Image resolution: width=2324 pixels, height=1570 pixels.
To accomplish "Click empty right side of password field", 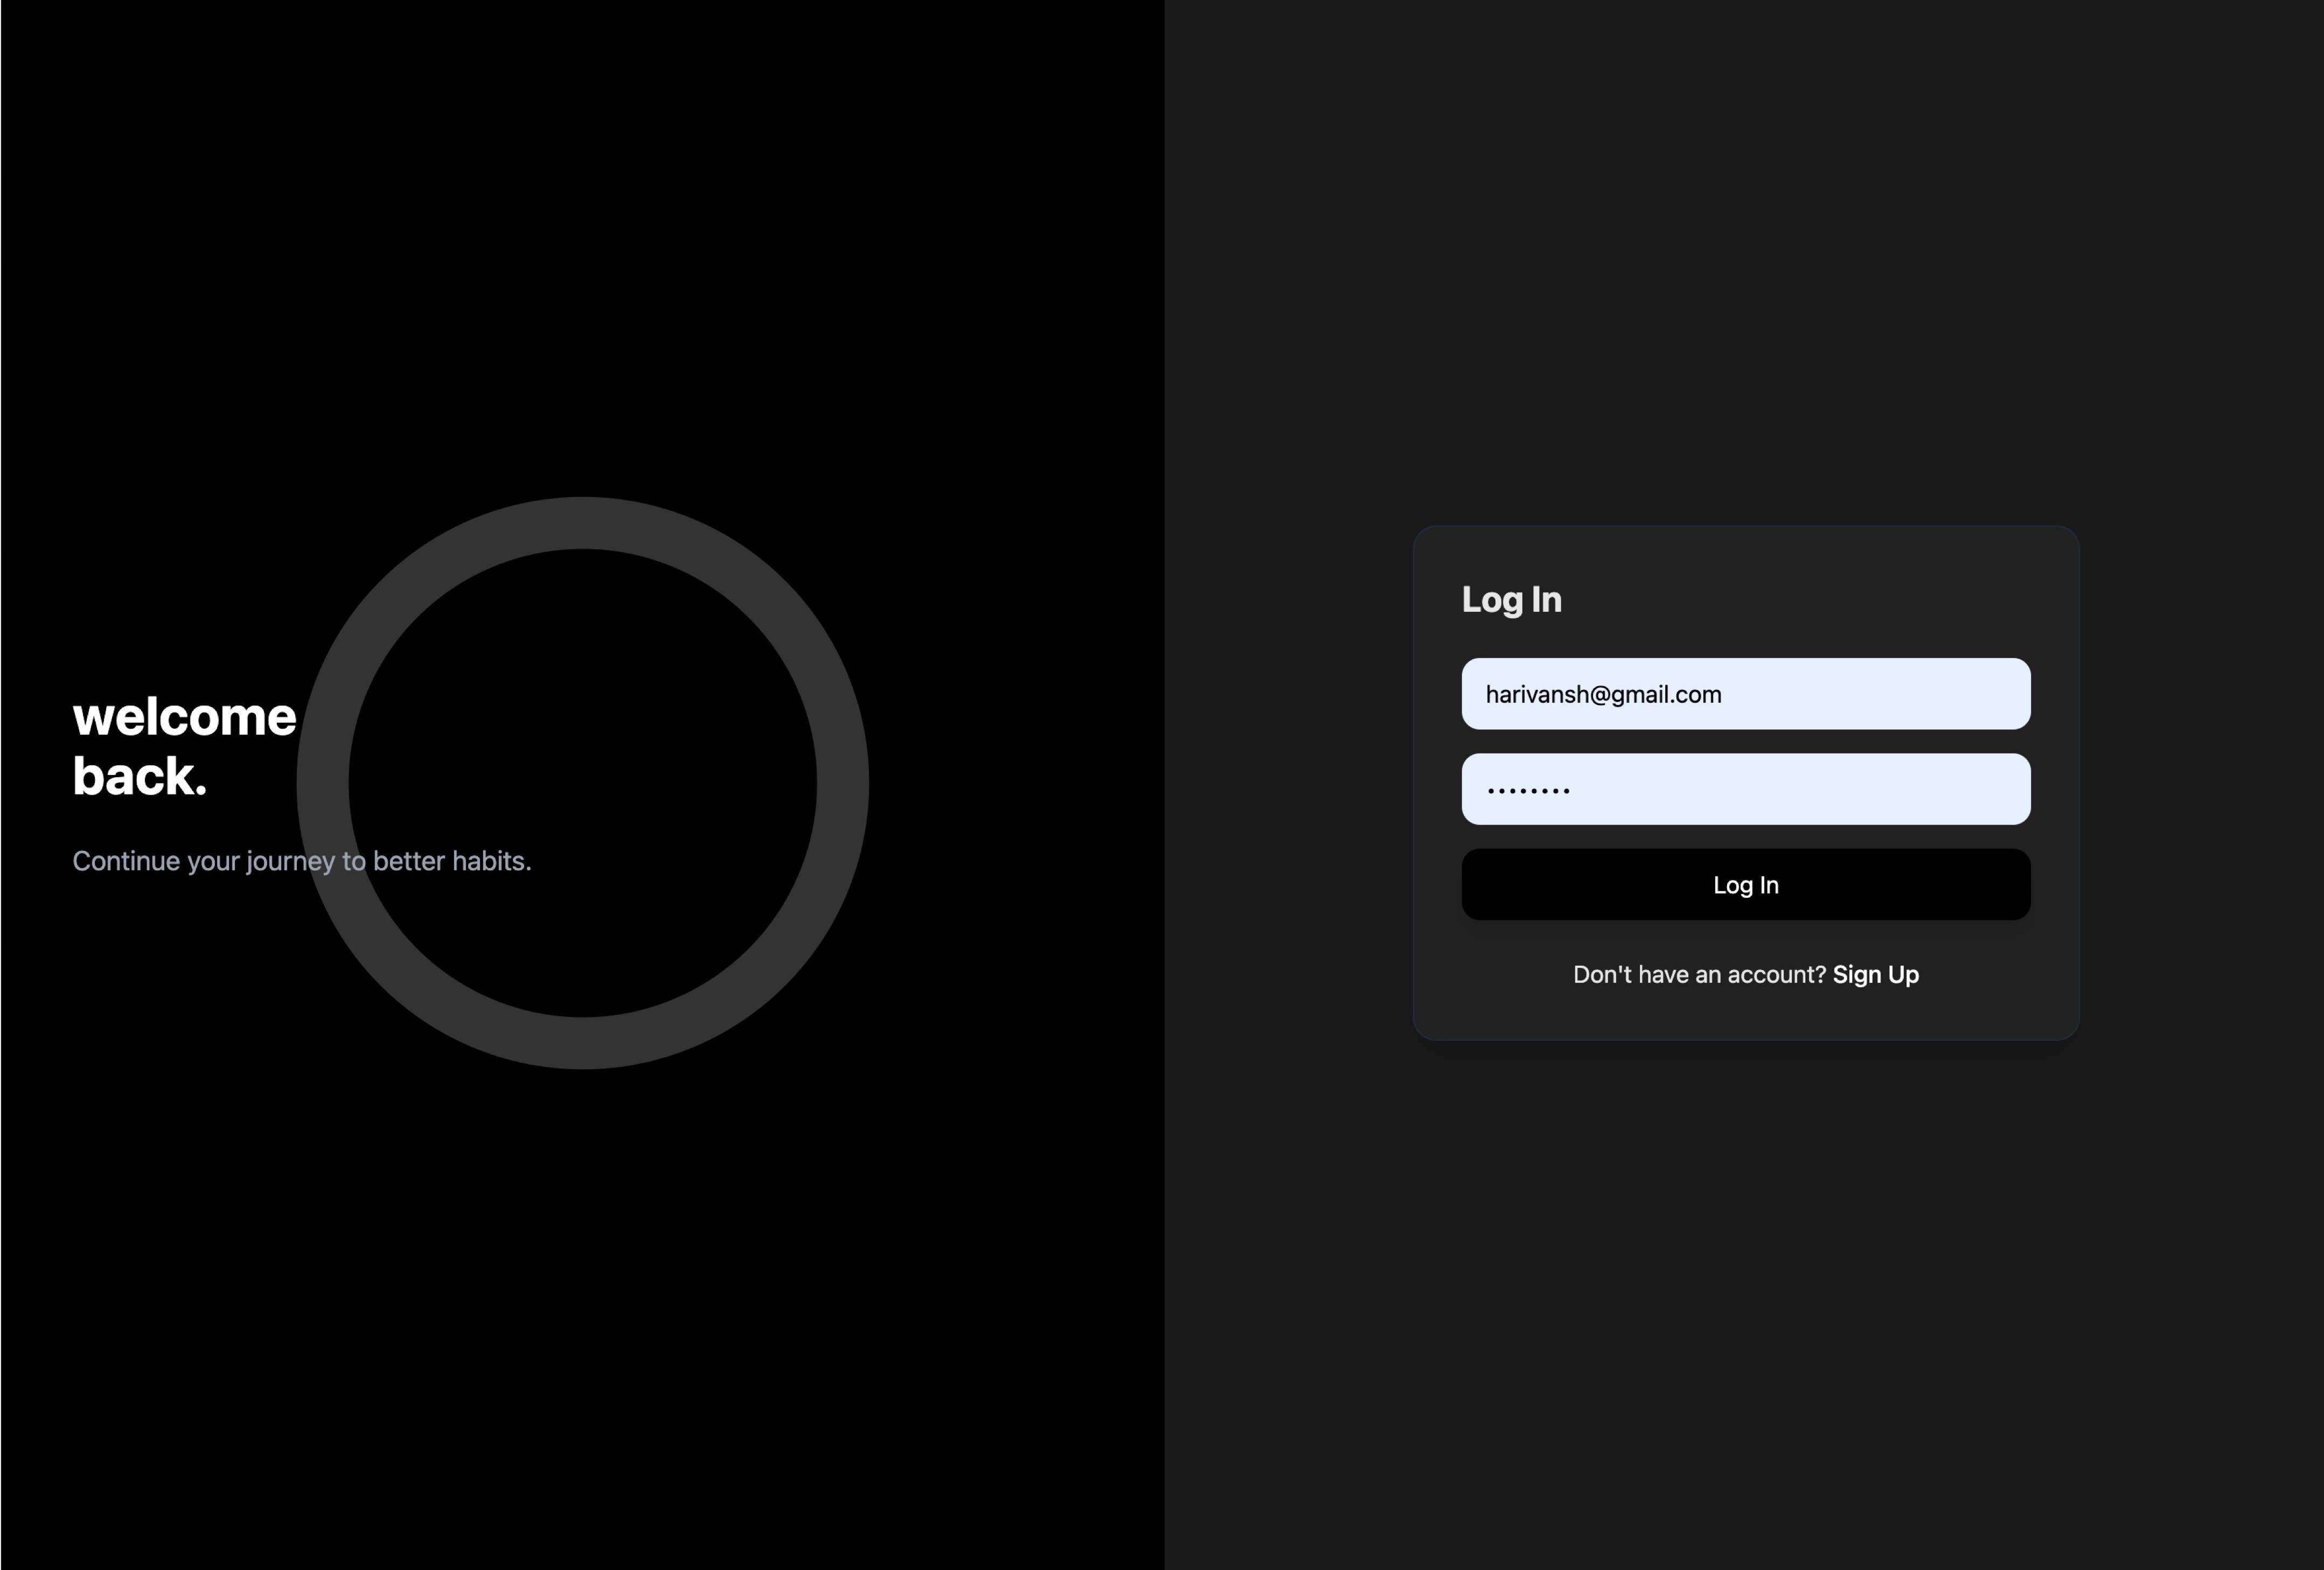I will [1900, 789].
